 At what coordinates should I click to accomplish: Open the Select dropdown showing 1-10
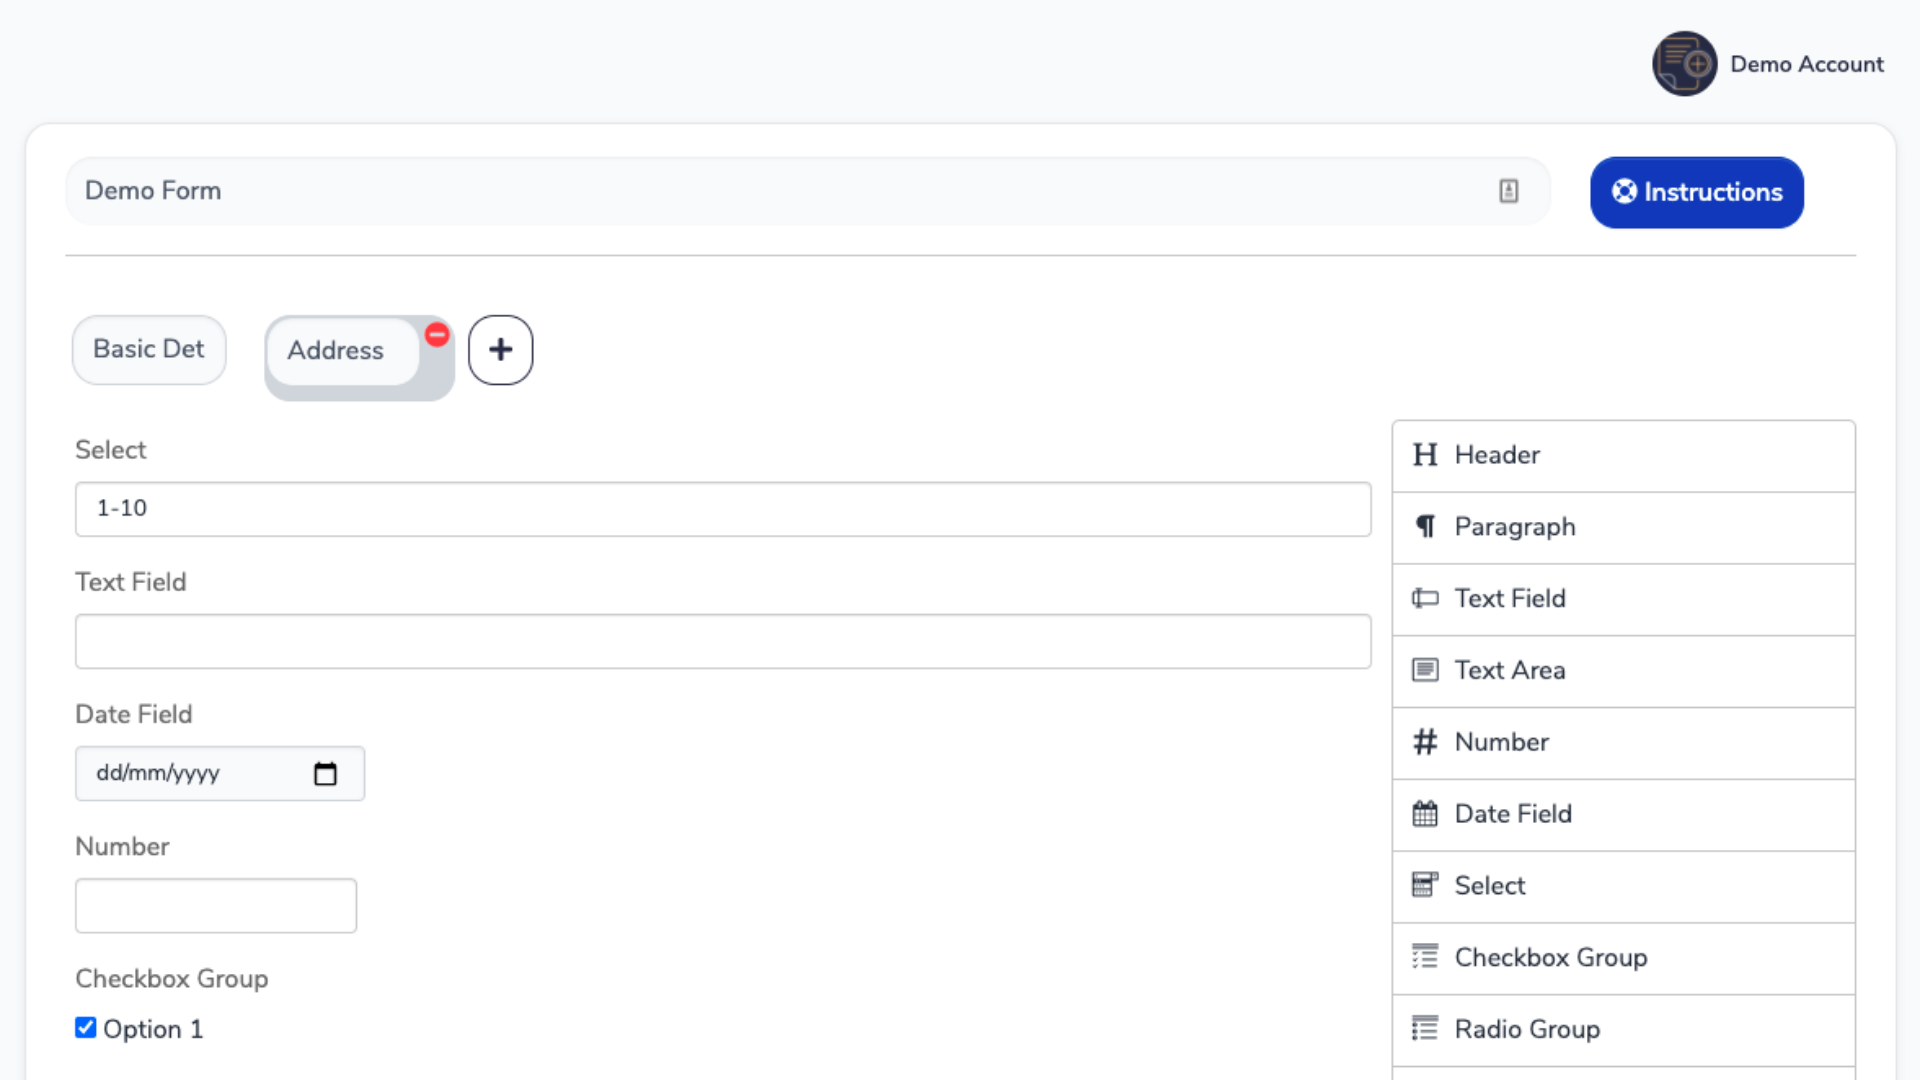click(722, 509)
